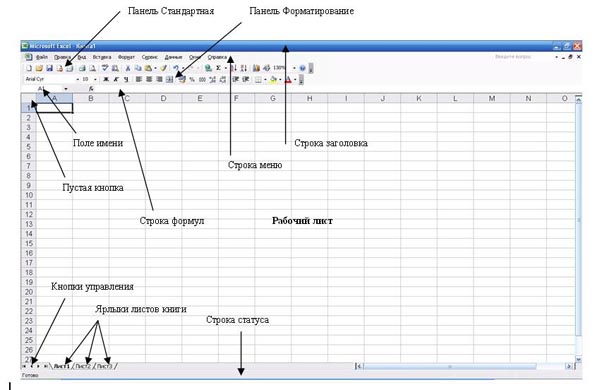
Task: Click the Borders icon
Action: [258, 79]
